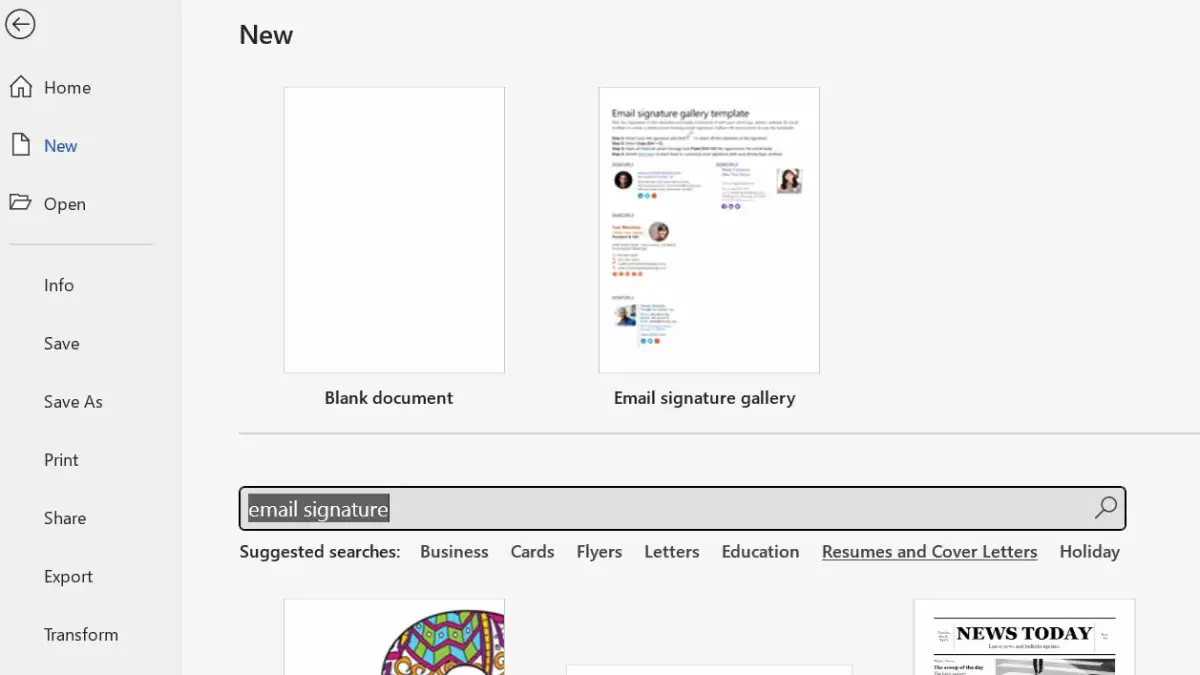Open the Transform feature
1200x675 pixels.
[x=81, y=634]
